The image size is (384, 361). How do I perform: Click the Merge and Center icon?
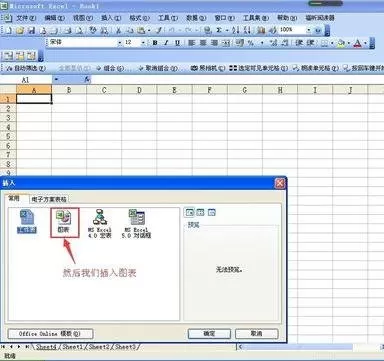click(226, 43)
